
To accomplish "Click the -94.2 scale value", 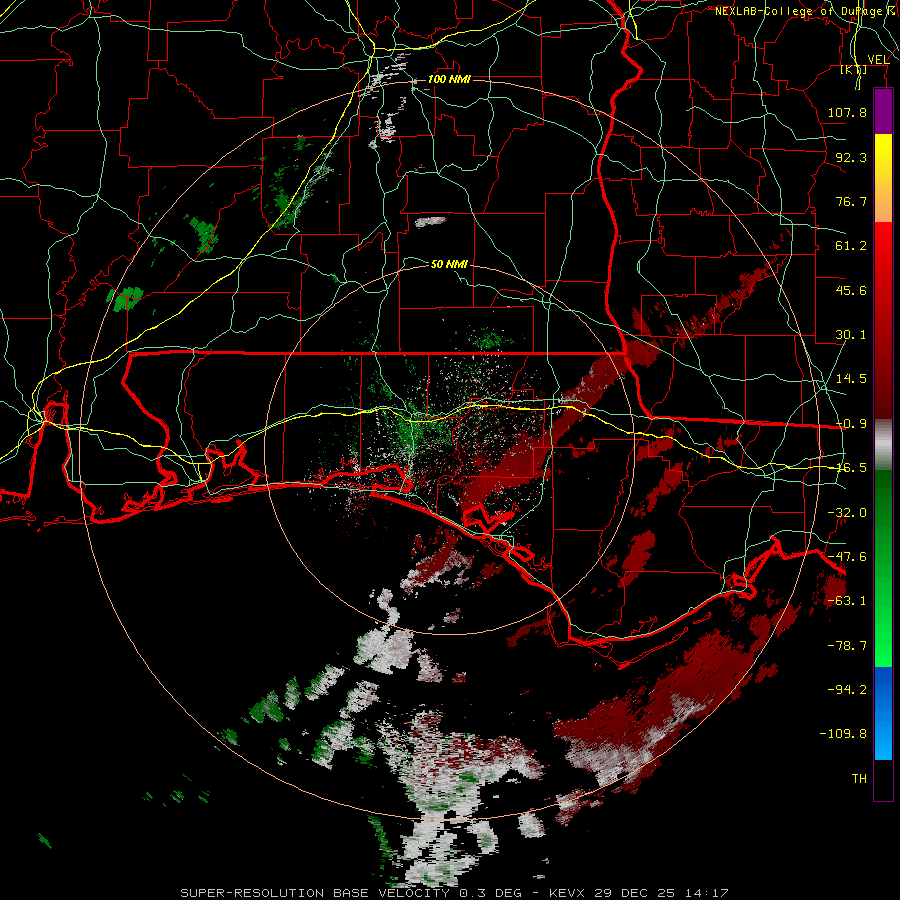I will click(847, 689).
